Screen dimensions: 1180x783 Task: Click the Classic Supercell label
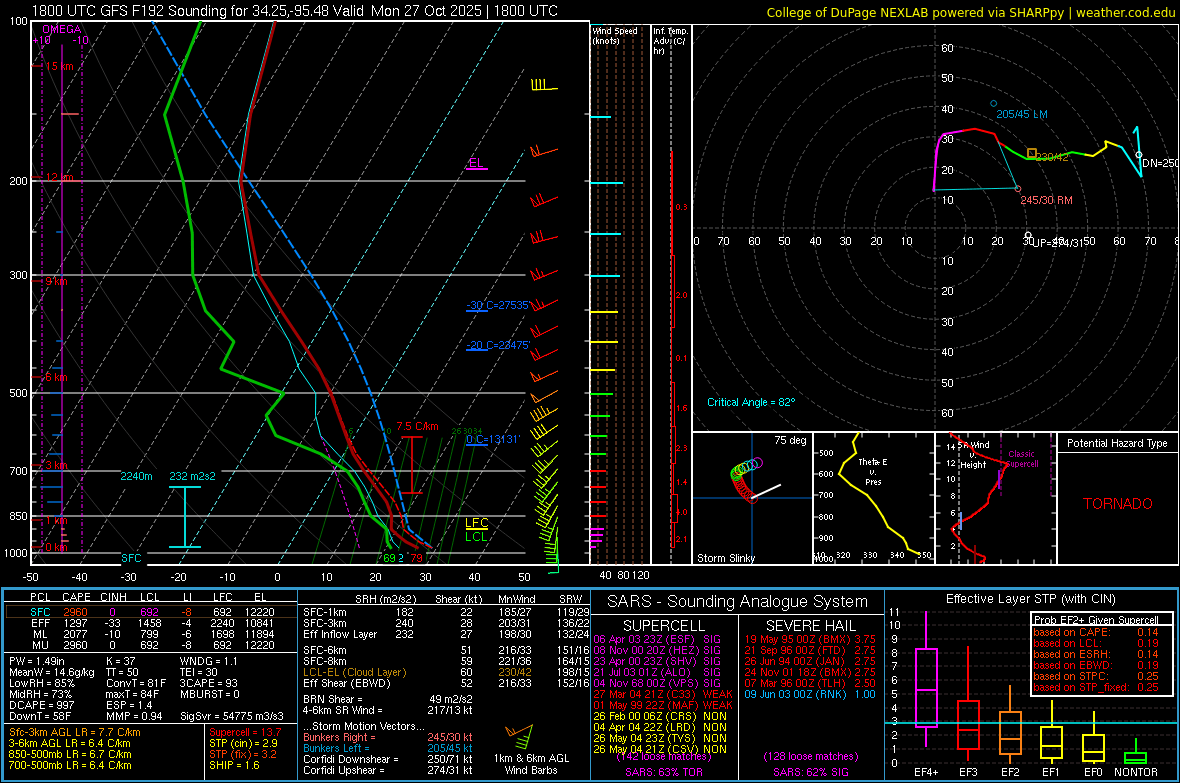click(1021, 459)
